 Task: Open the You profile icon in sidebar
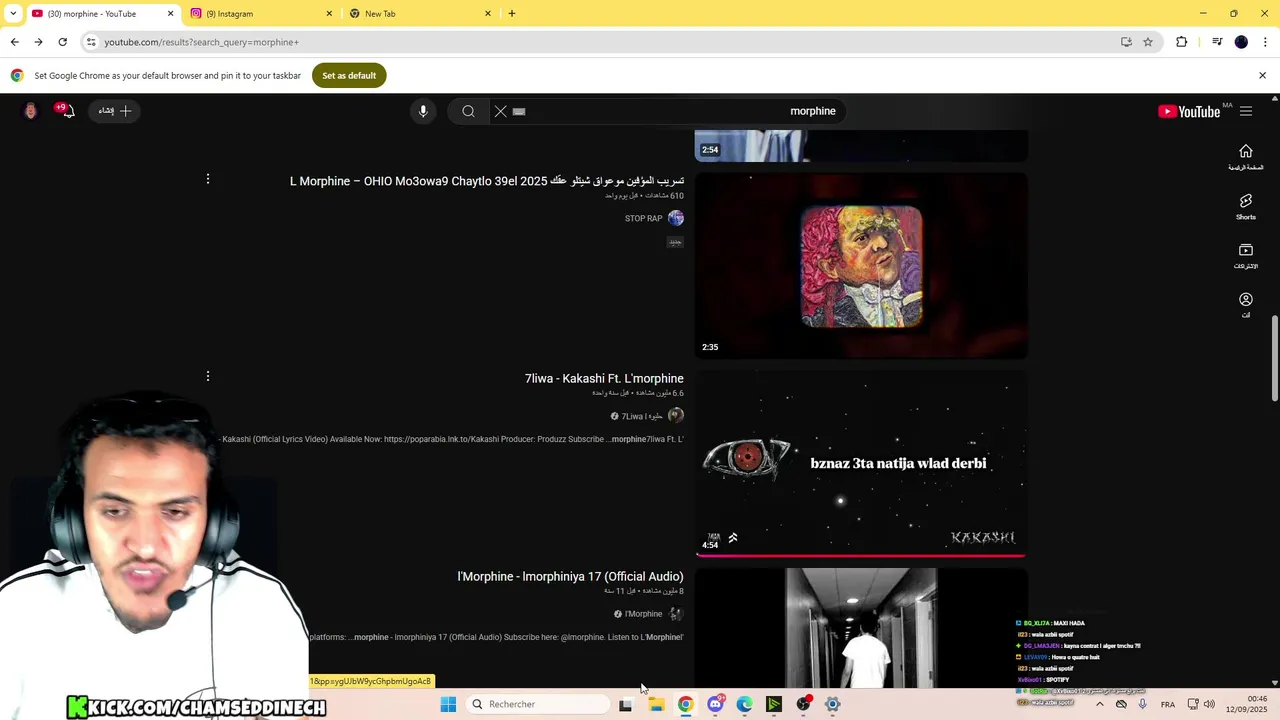pyautogui.click(x=1246, y=305)
